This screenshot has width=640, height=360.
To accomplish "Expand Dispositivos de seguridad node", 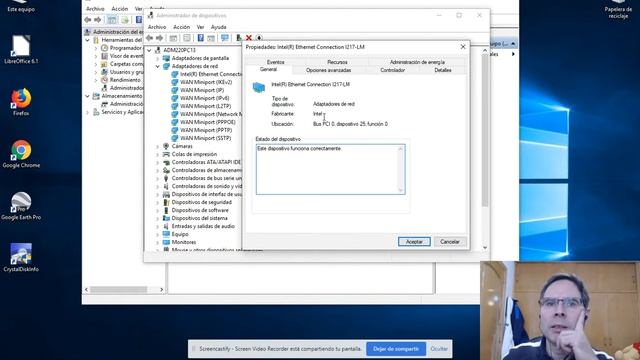I will (x=158, y=202).
